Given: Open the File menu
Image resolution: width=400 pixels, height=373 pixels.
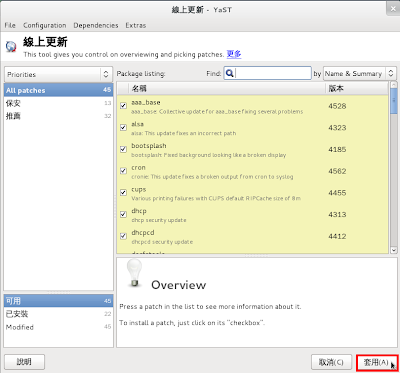Looking at the screenshot, I should pos(10,25).
